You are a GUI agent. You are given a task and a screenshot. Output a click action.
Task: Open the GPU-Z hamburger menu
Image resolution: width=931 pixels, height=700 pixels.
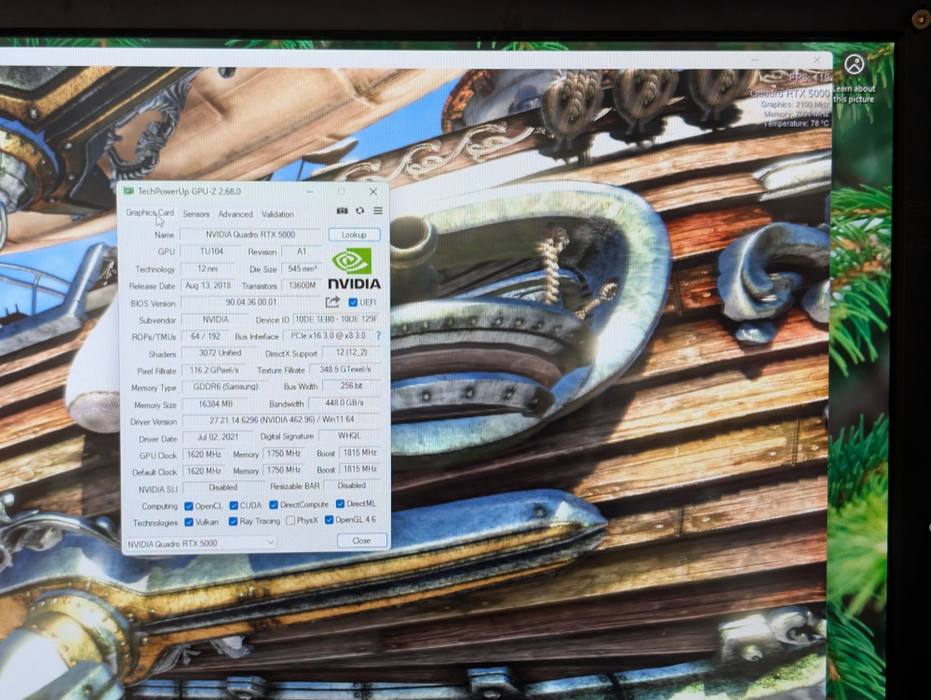click(378, 211)
